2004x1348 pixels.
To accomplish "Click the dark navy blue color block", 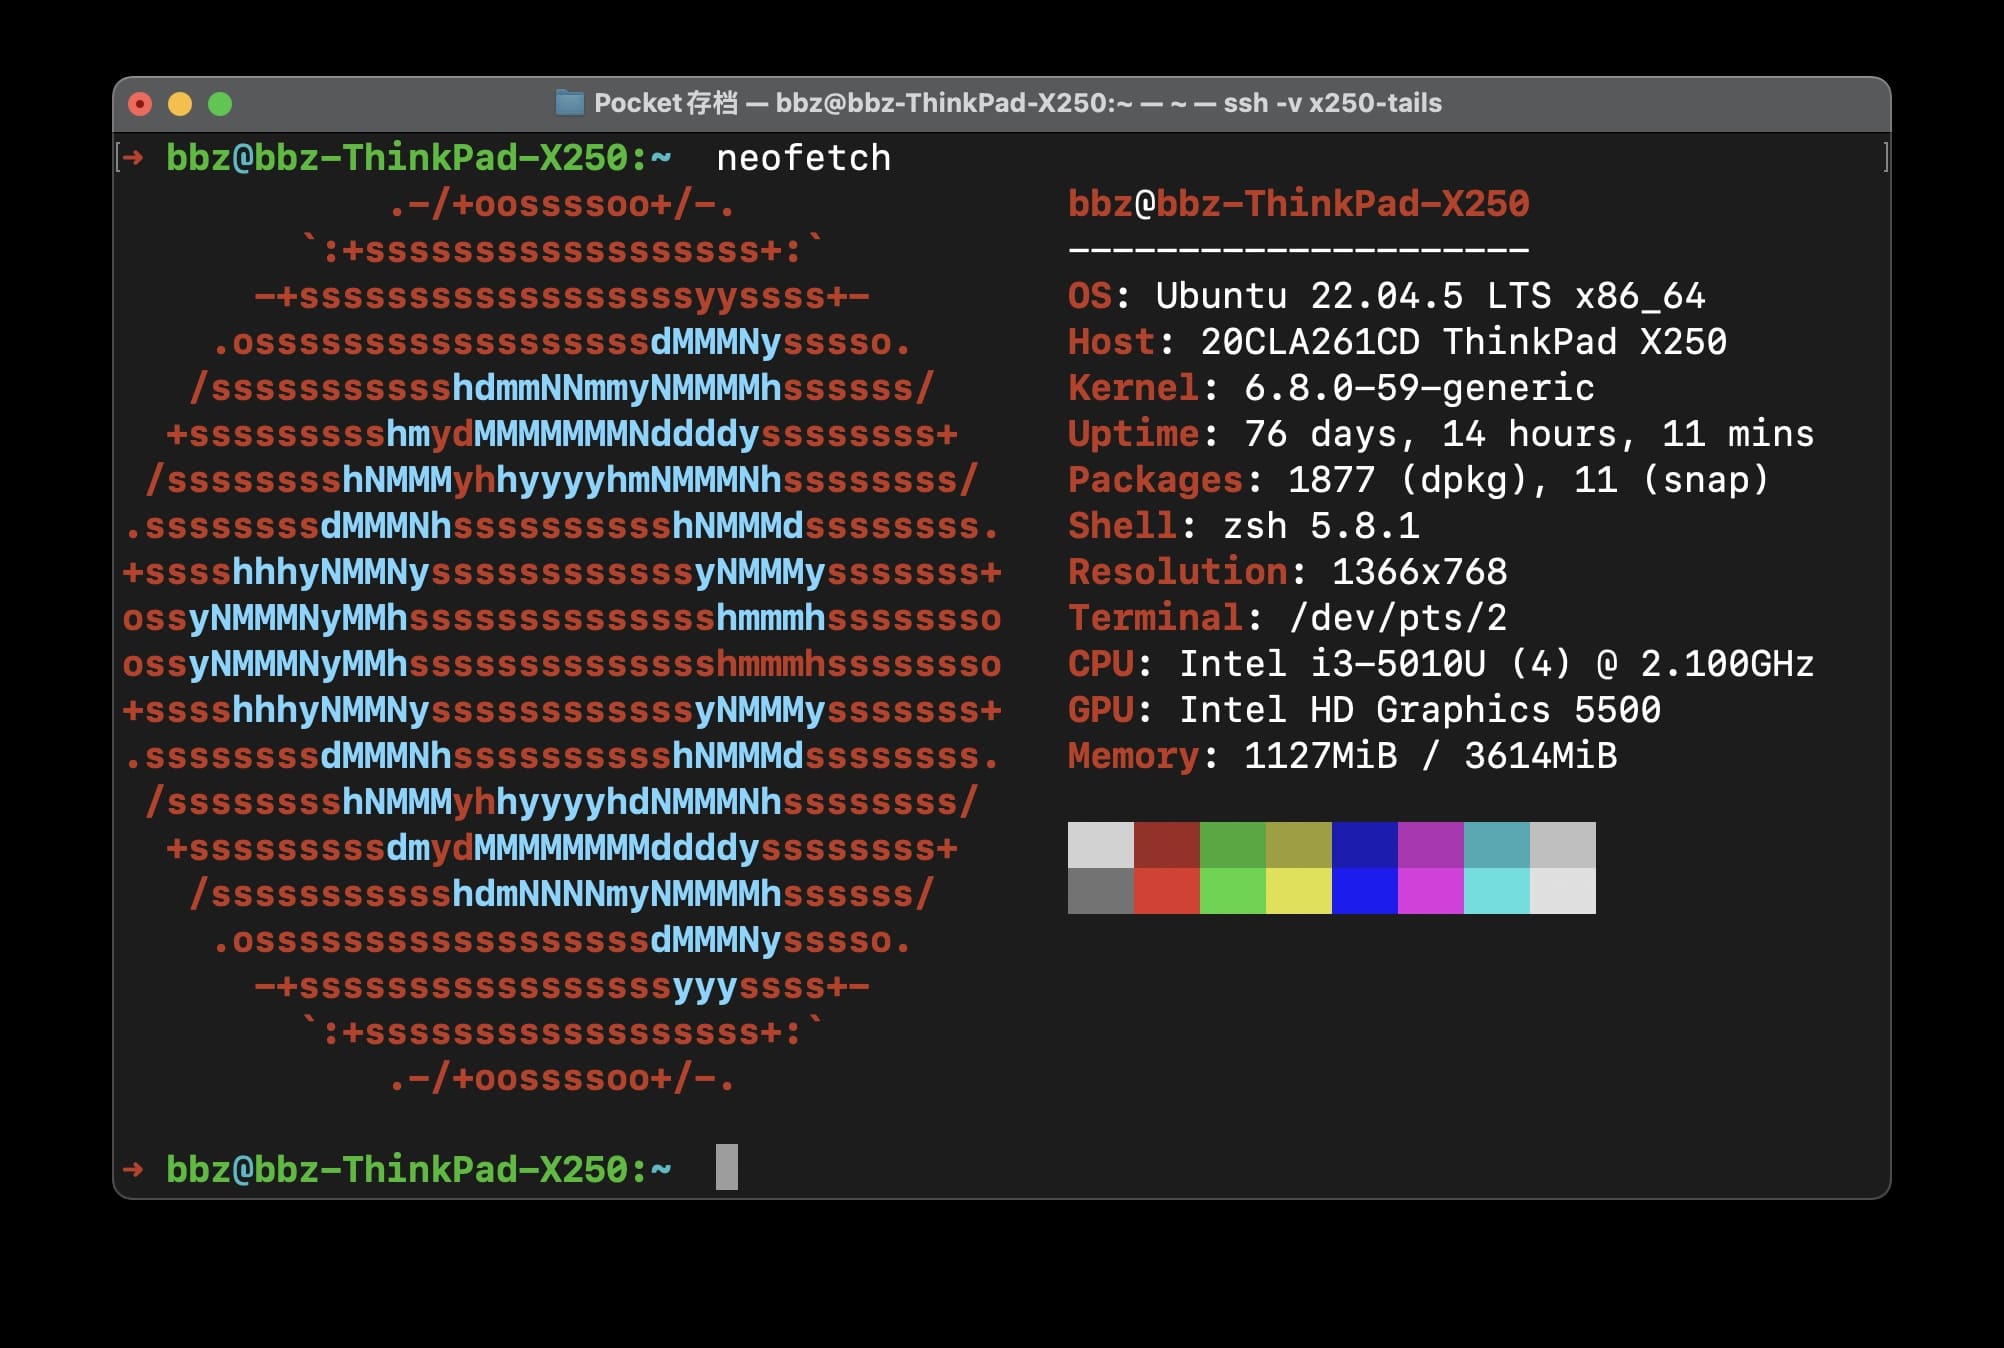I will [1364, 845].
